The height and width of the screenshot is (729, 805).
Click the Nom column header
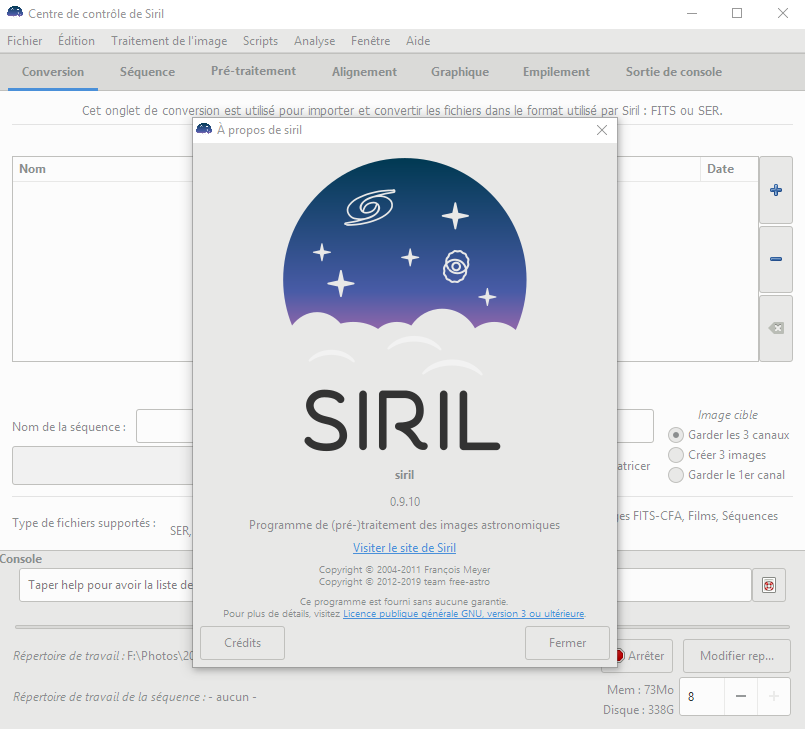[32, 169]
